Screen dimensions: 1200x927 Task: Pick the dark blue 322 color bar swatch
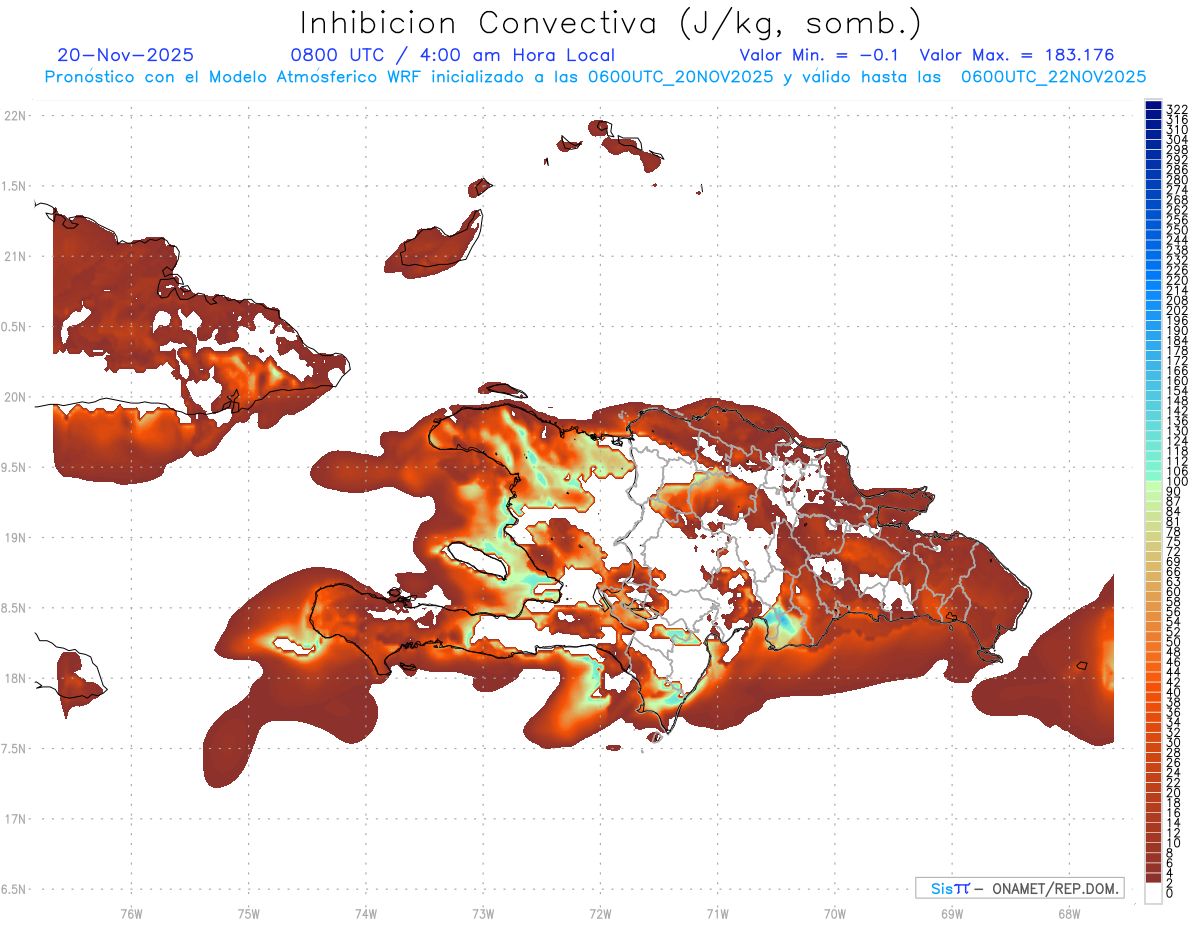tap(1153, 105)
